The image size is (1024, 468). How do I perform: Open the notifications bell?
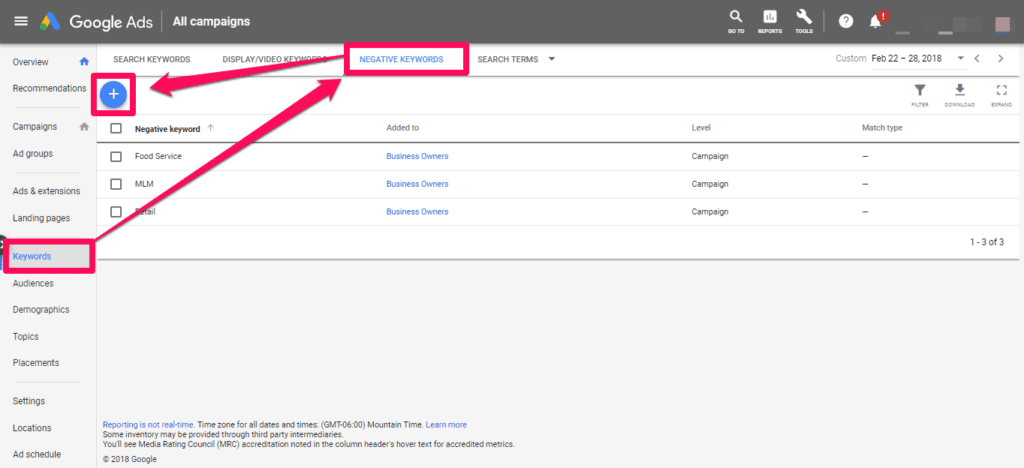[x=876, y=22]
